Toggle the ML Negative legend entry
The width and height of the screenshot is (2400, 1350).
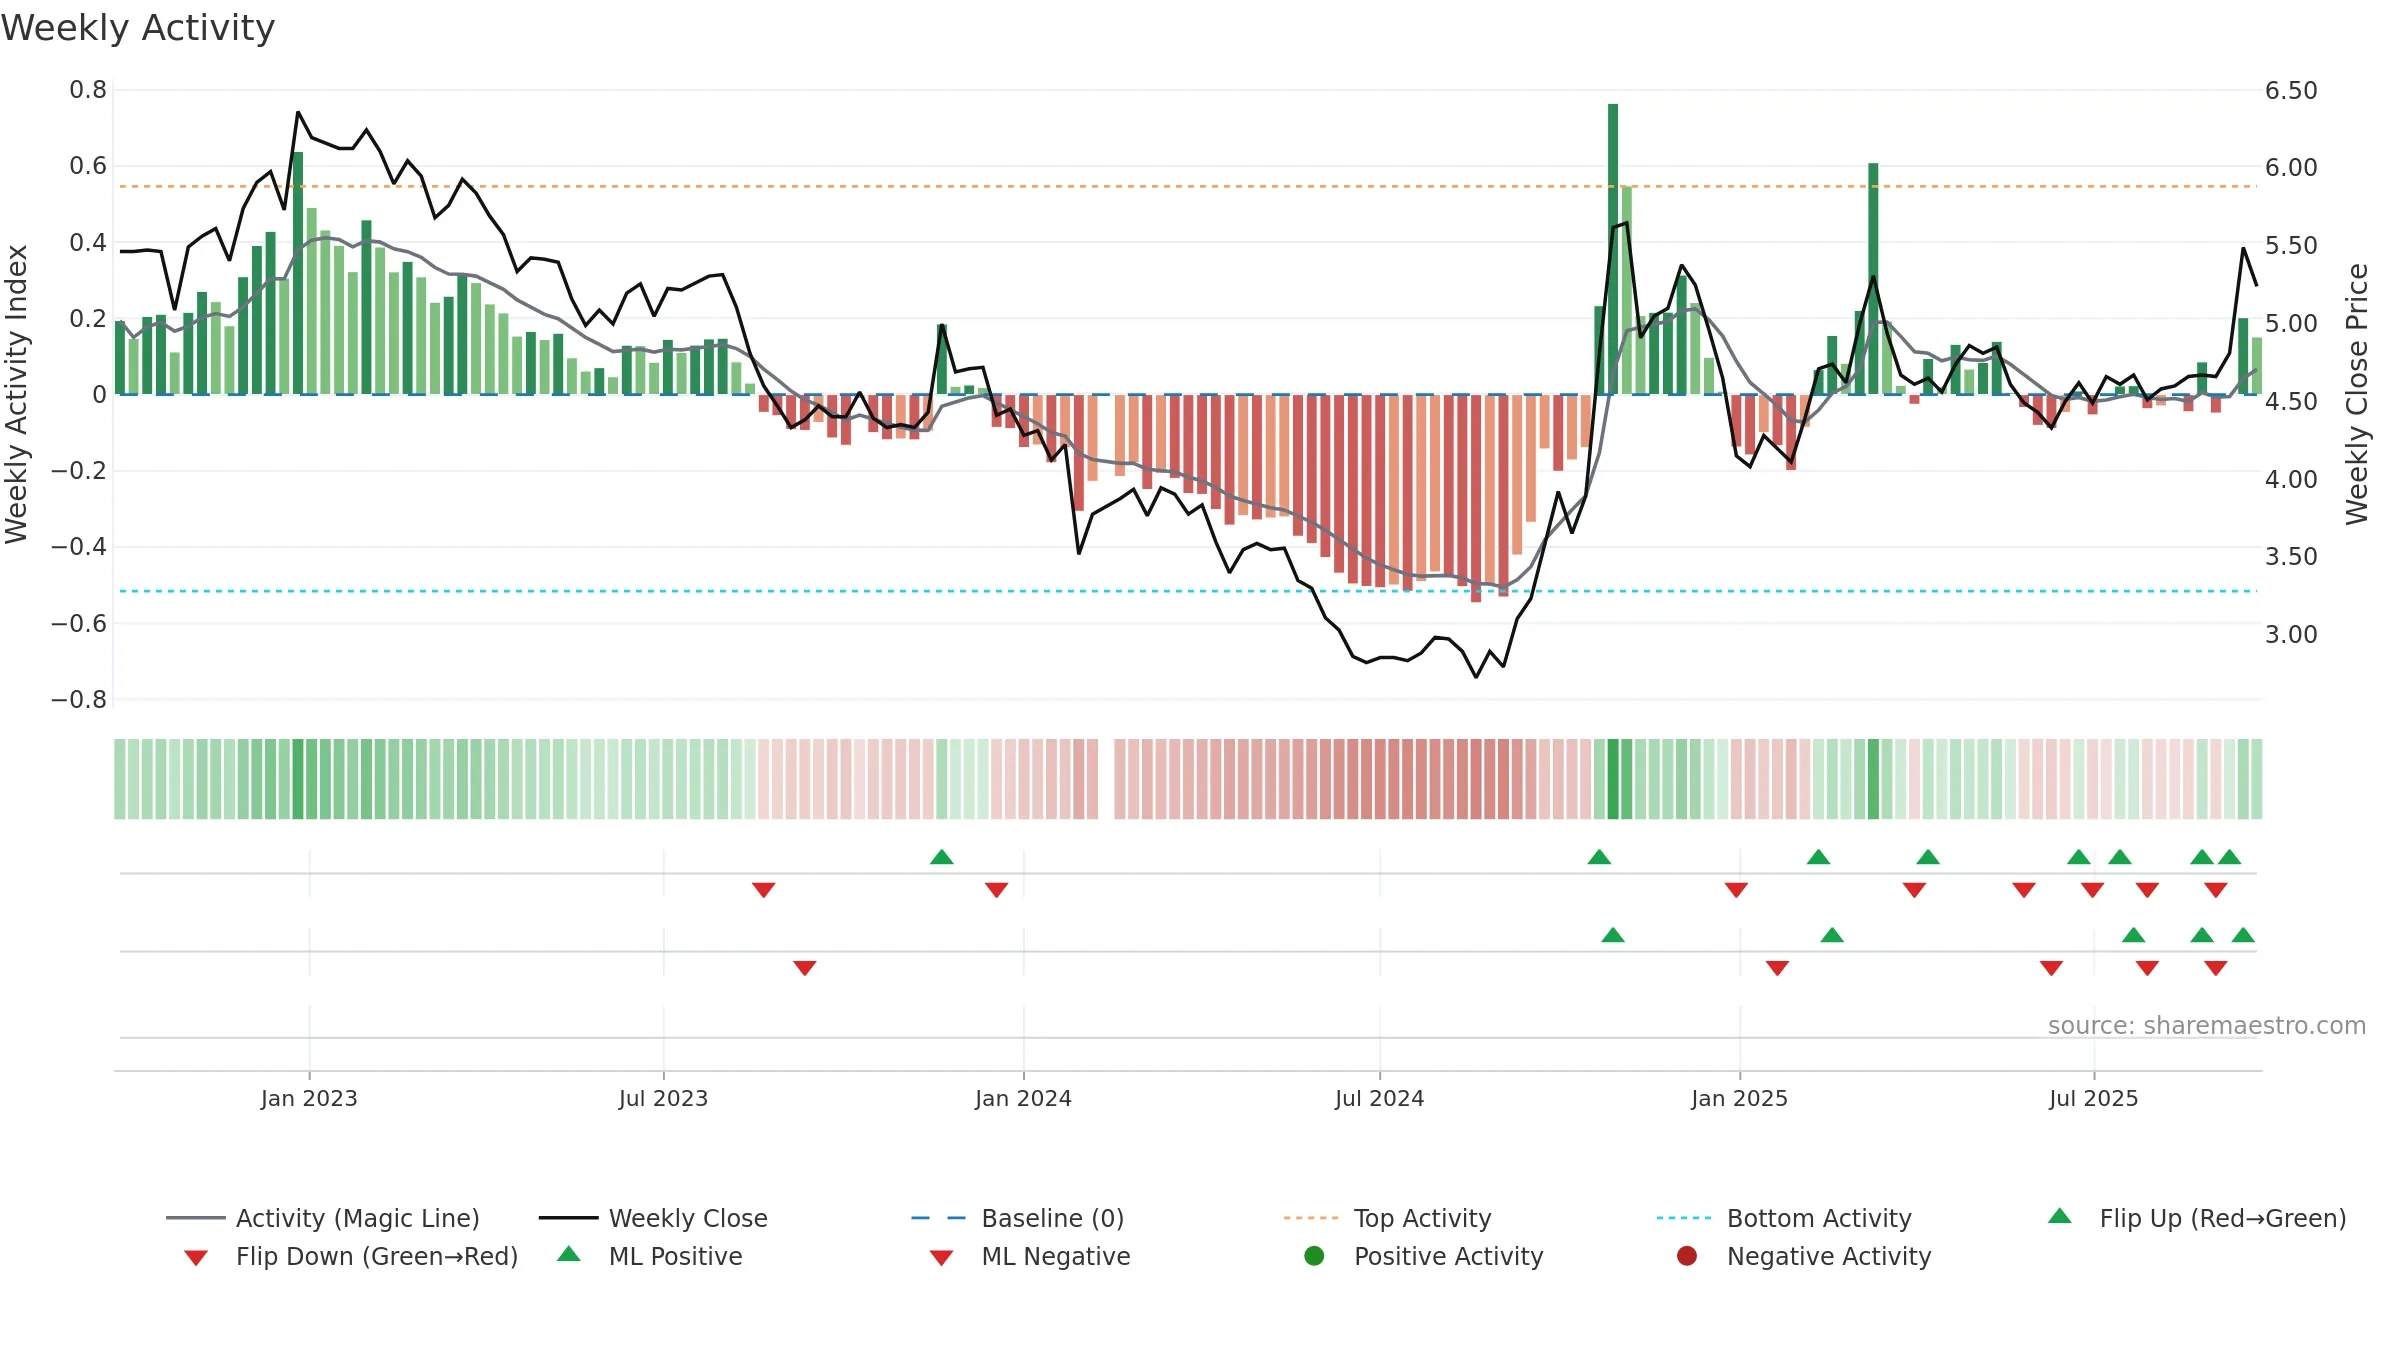point(1029,1256)
